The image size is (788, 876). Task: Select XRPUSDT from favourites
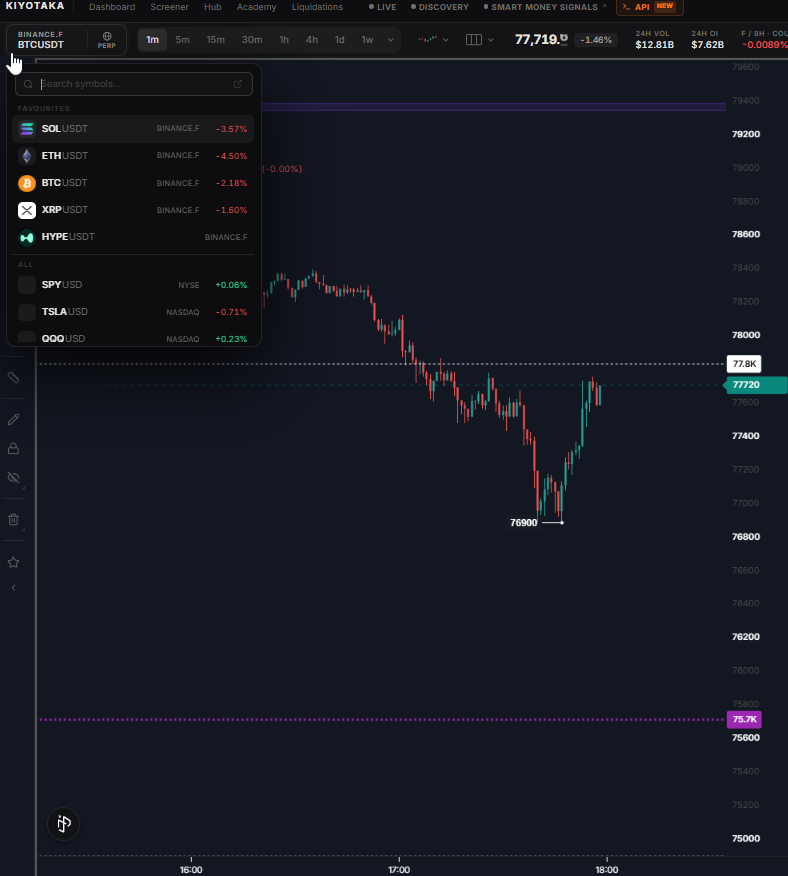tap(133, 210)
